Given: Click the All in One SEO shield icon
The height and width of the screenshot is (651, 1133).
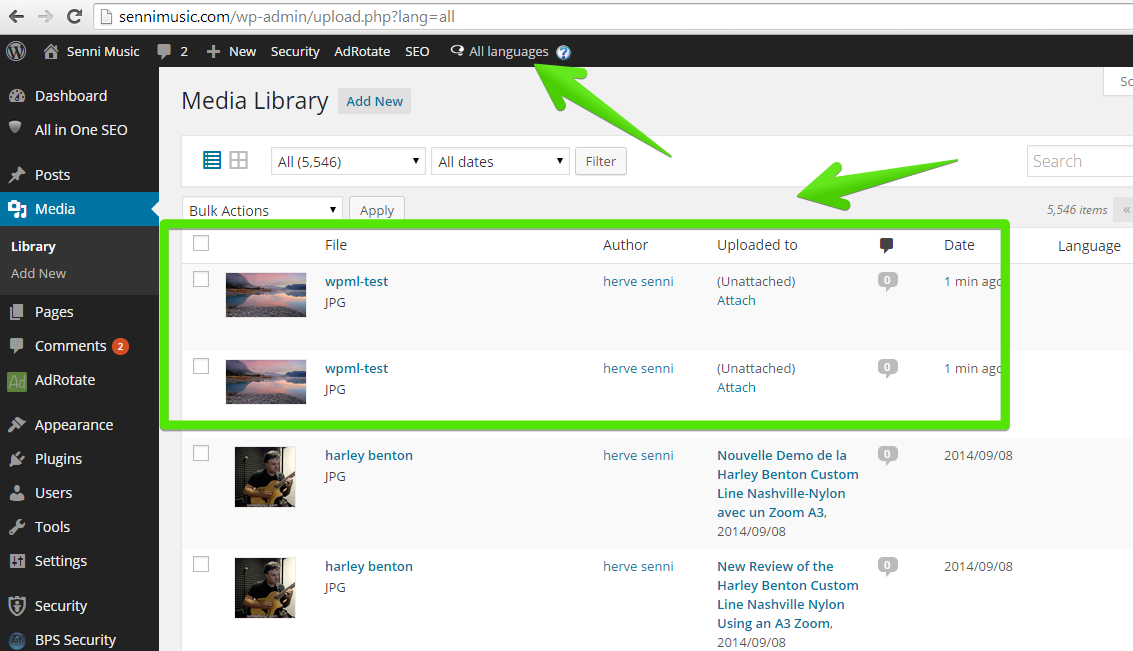Looking at the screenshot, I should click(x=15, y=128).
